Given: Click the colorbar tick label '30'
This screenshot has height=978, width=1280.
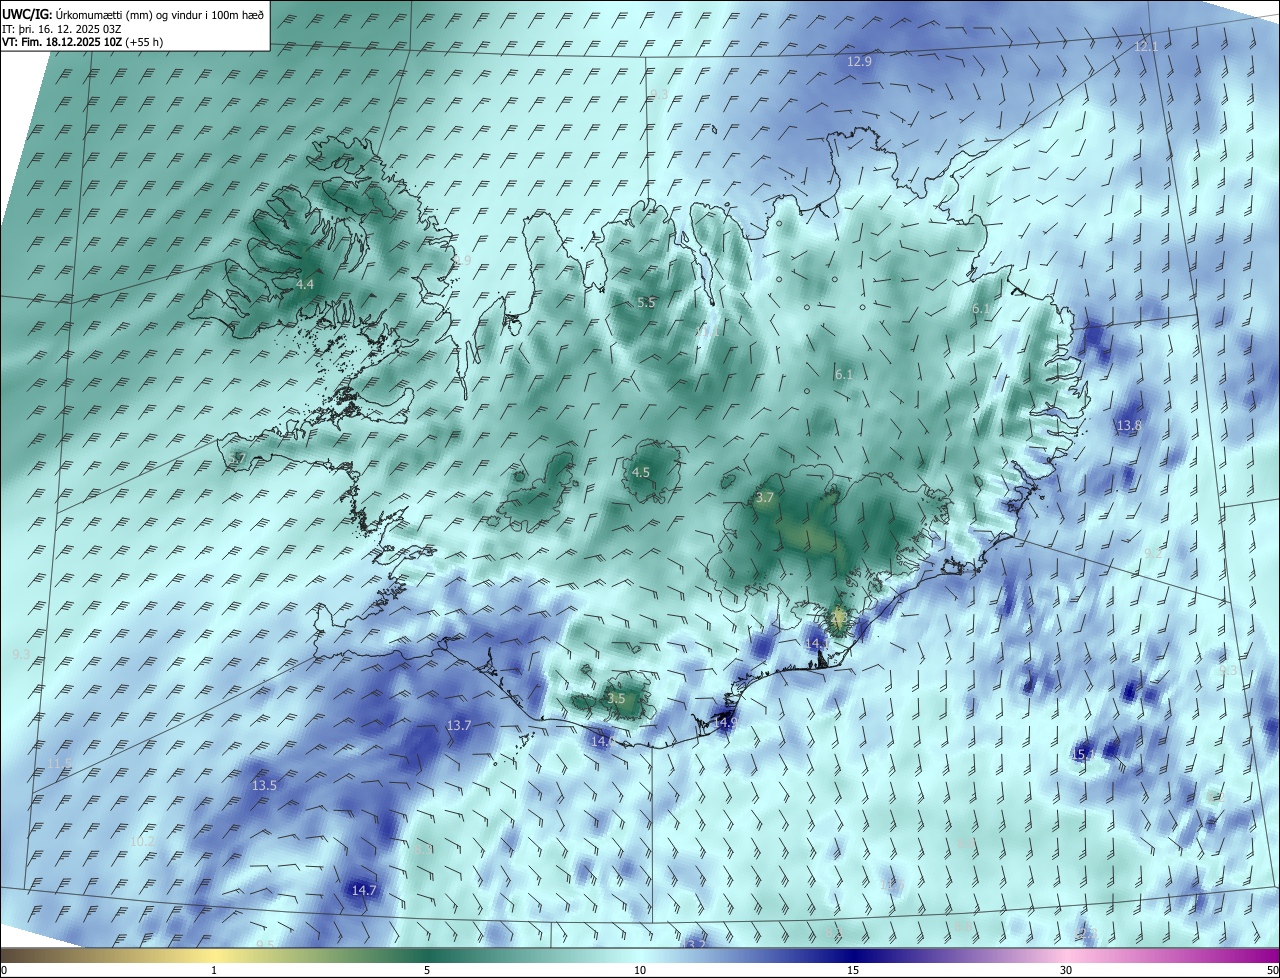Looking at the screenshot, I should coord(1066,970).
